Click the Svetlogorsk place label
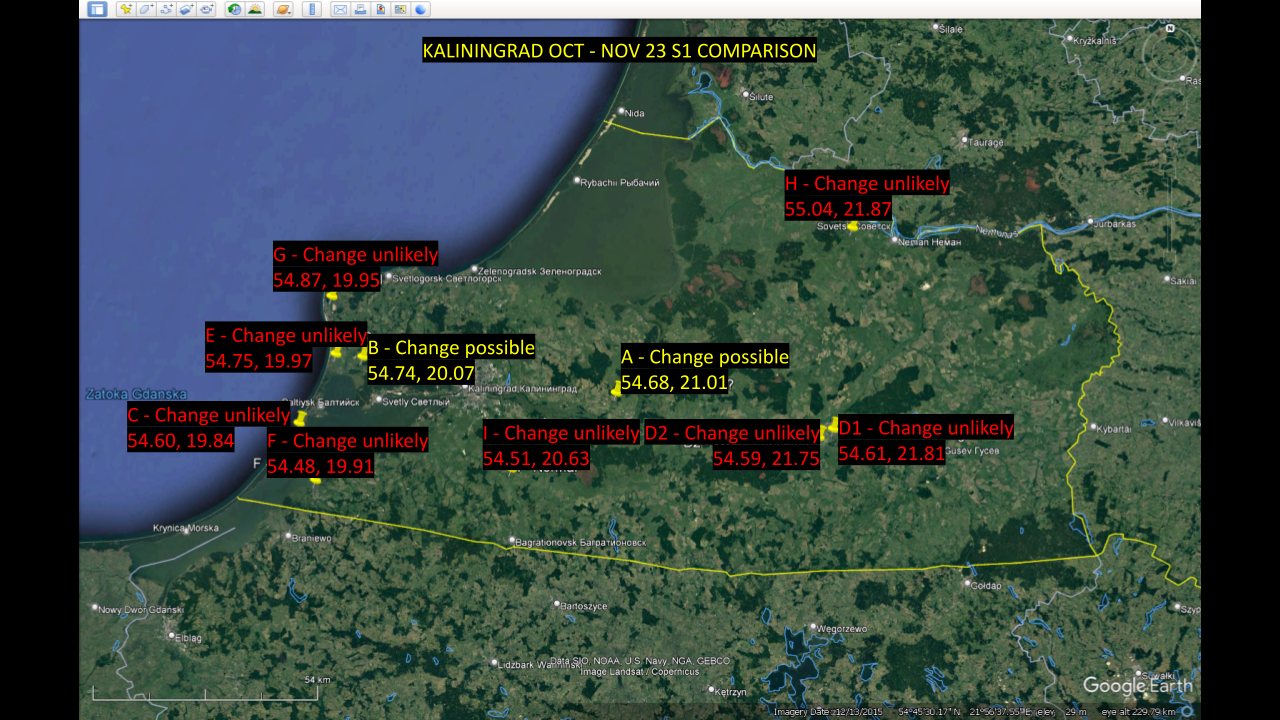This screenshot has height=720, width=1280. pyautogui.click(x=447, y=279)
